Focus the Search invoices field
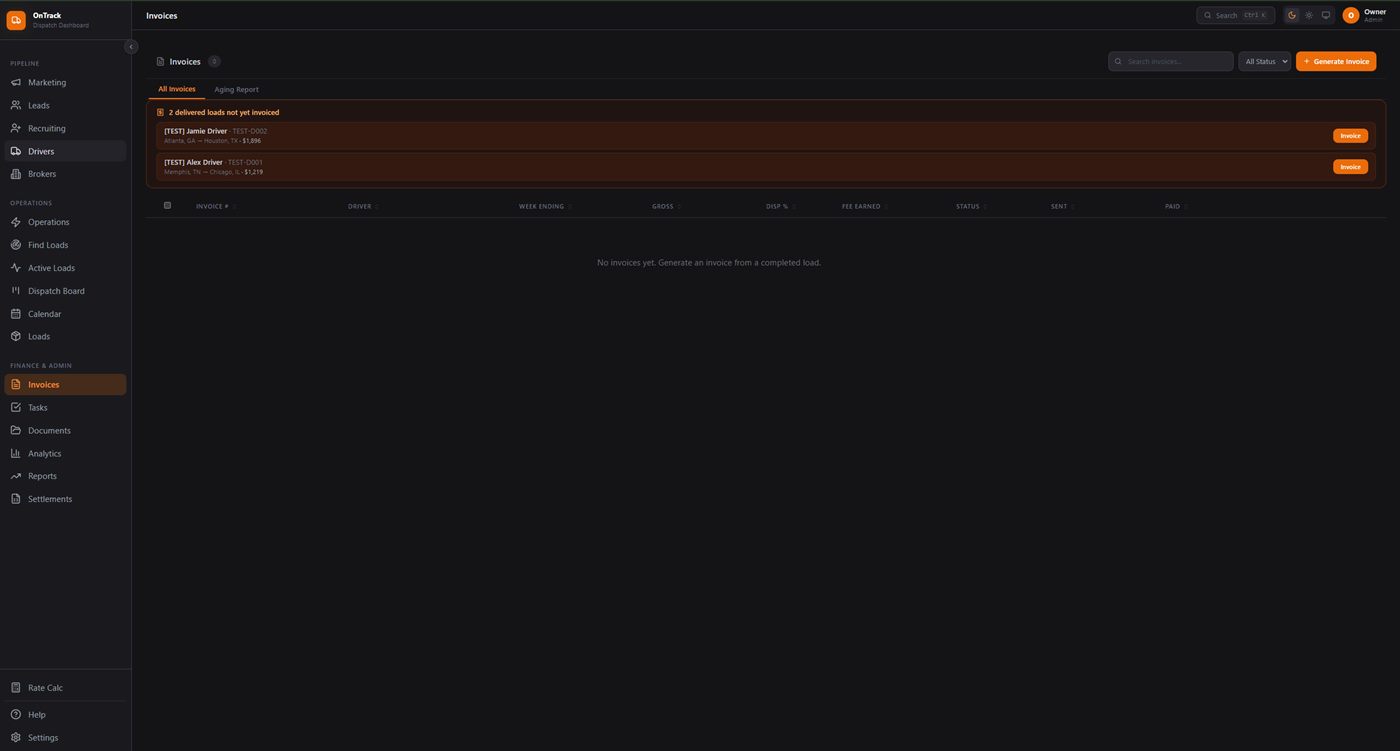 click(x=1170, y=61)
